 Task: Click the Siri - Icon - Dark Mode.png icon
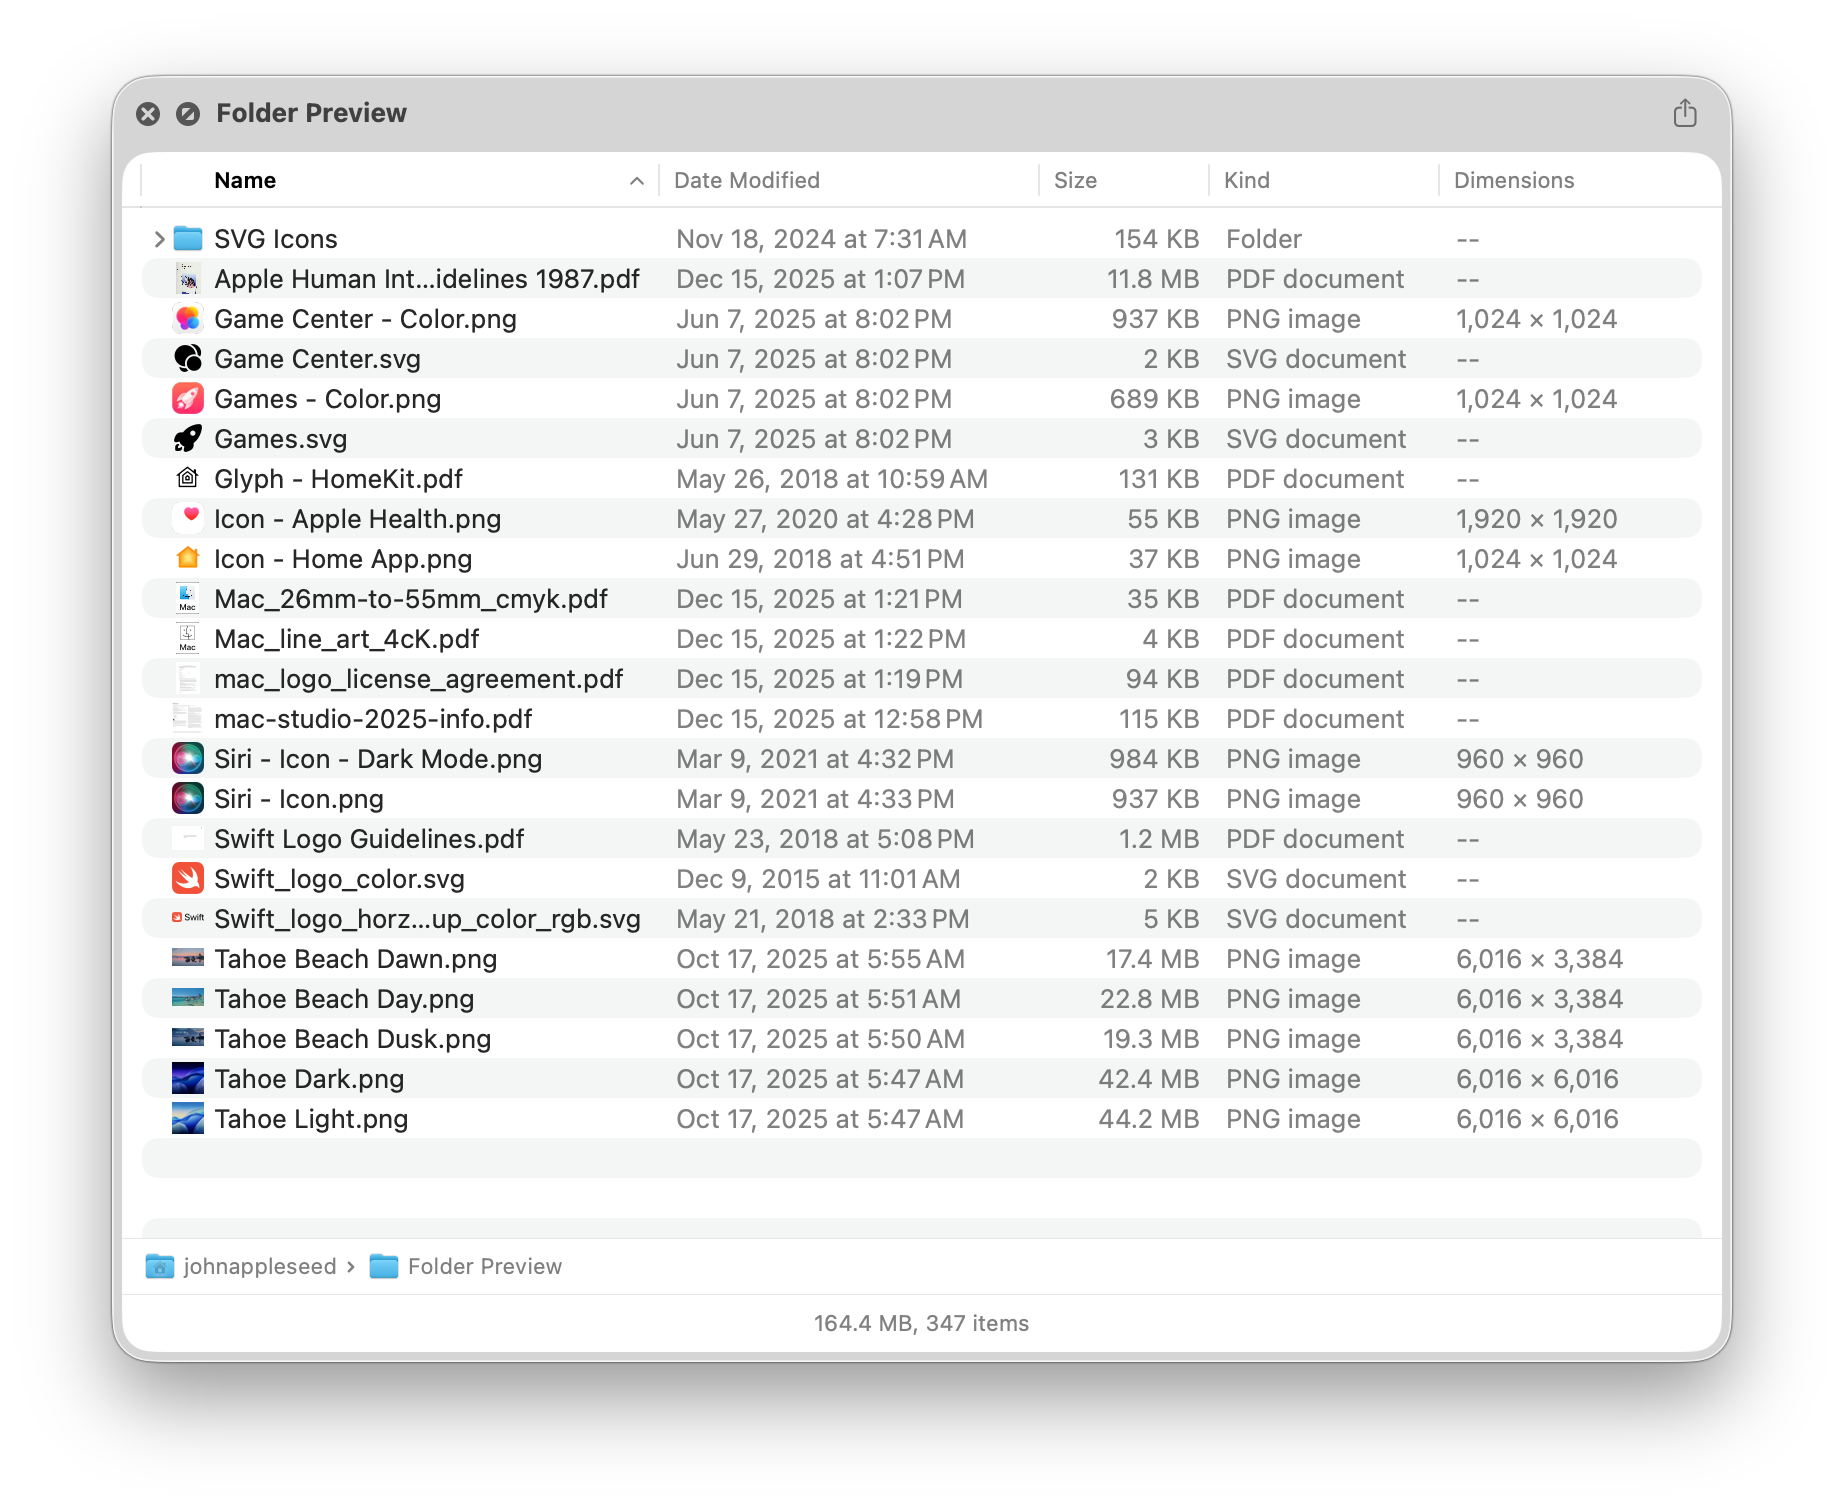[188, 759]
